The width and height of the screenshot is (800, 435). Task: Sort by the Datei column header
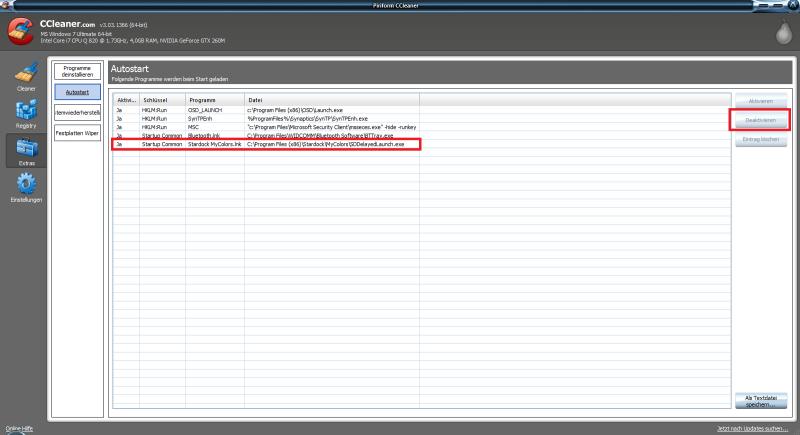click(332, 100)
